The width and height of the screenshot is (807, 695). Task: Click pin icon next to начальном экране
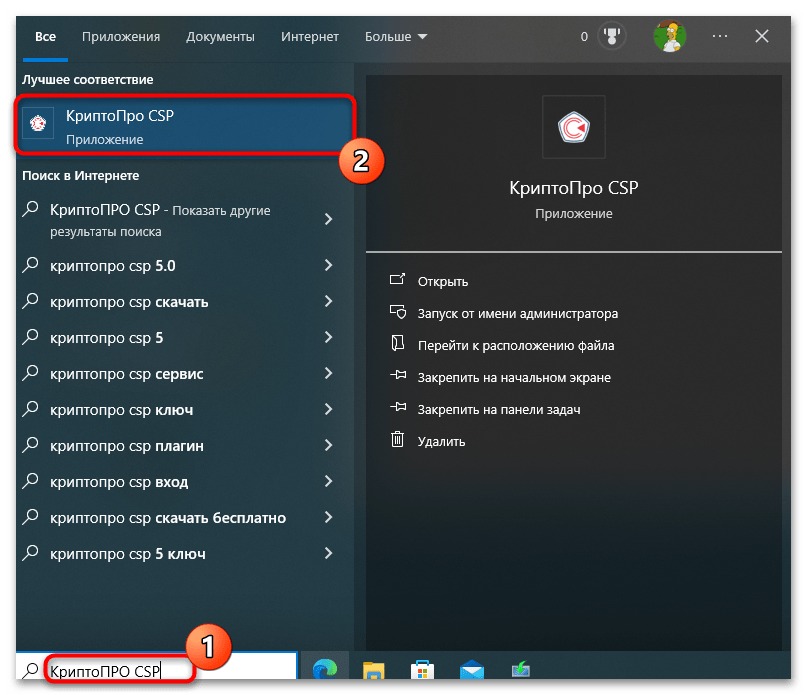point(398,375)
